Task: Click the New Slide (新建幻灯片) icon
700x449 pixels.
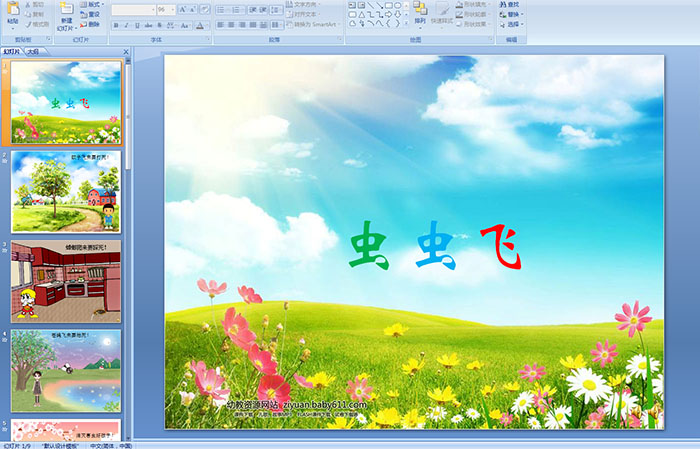Action: (x=66, y=9)
